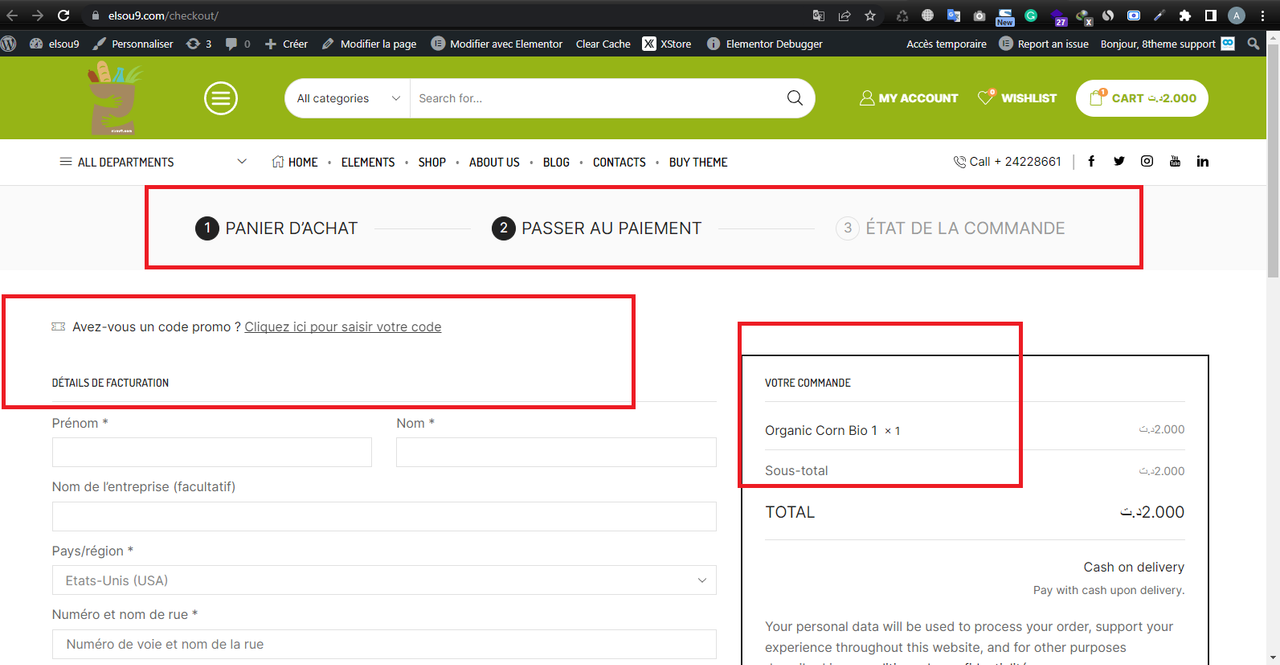Click the Organic Corn Bio 1 item
Image resolution: width=1280 pixels, height=665 pixels.
click(821, 430)
